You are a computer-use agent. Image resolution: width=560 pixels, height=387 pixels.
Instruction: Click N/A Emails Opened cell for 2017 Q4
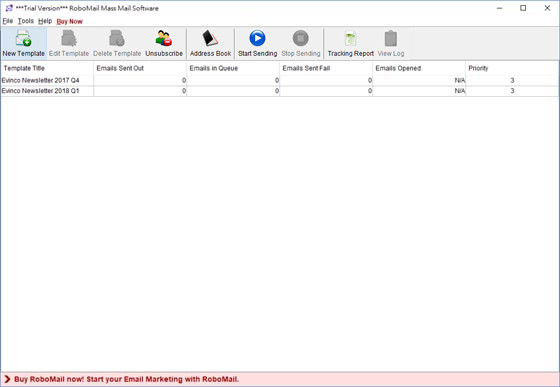(x=419, y=80)
